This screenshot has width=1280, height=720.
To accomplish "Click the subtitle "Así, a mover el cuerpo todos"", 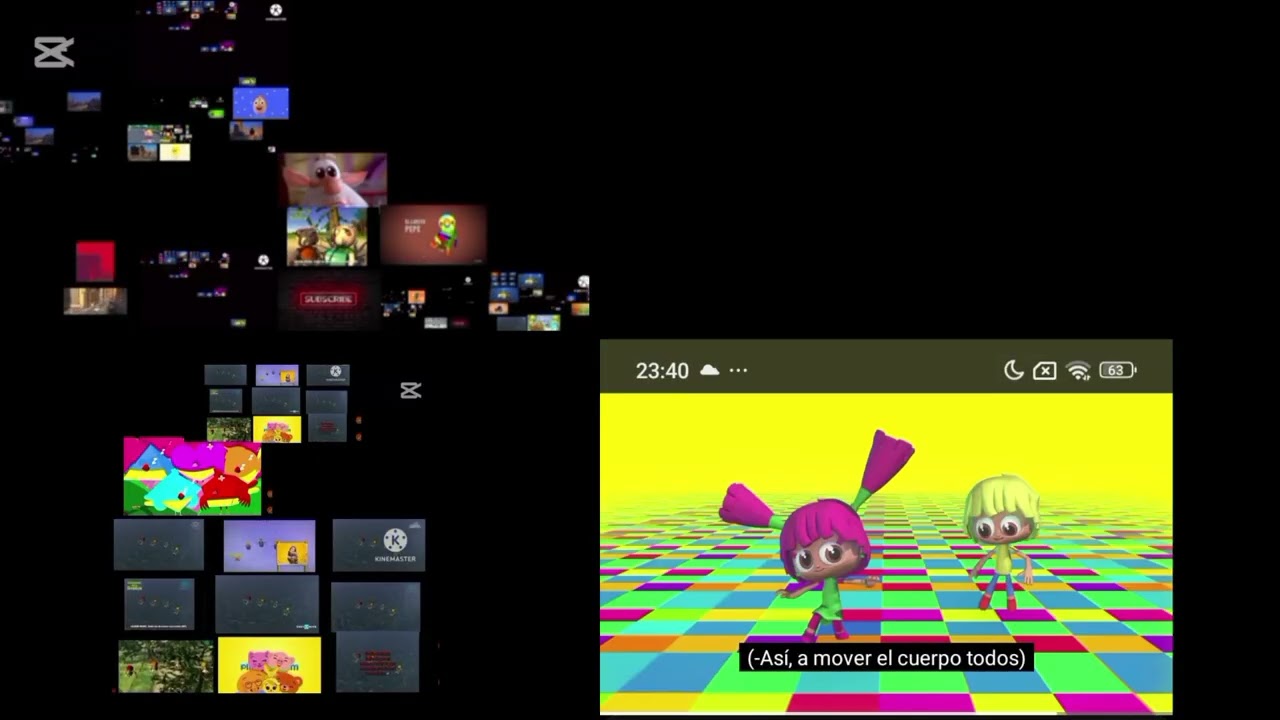I will (x=886, y=658).
